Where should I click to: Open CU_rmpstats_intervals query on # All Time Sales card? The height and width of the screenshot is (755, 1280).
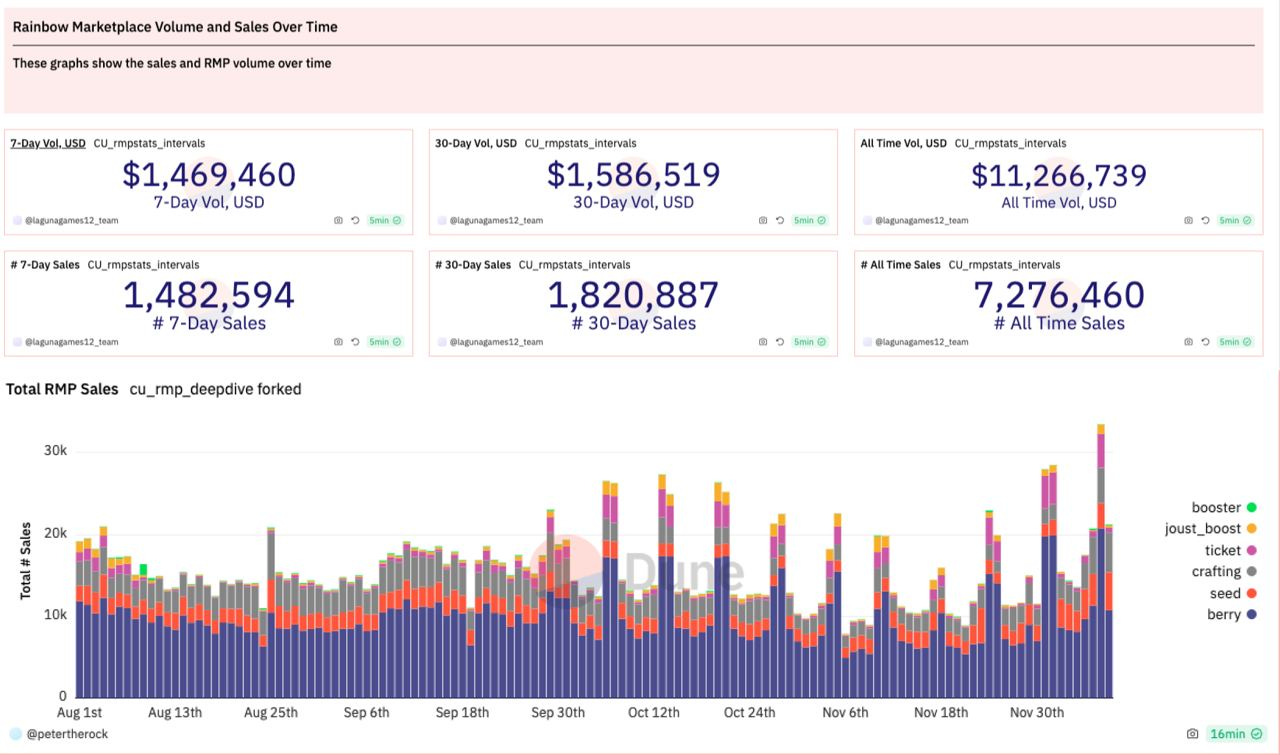click(1005, 265)
